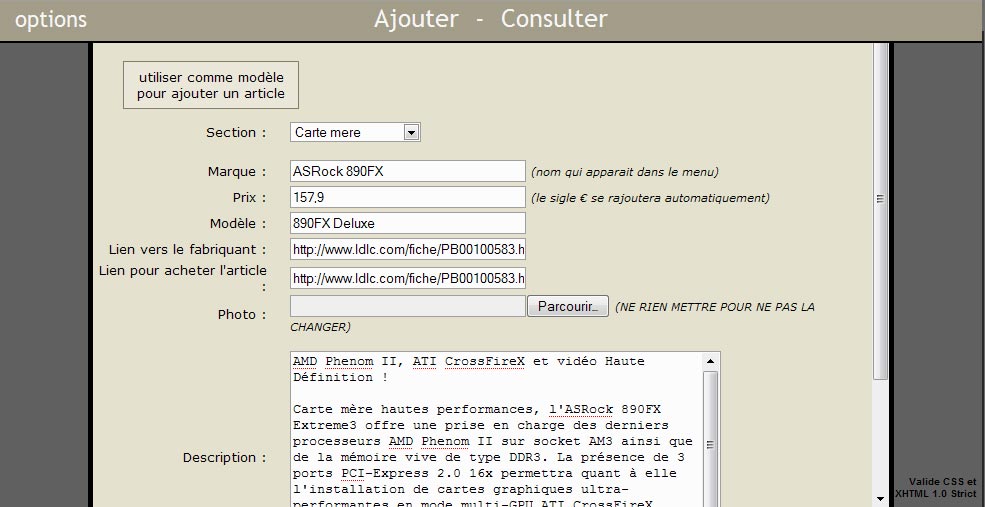Click inside the Description text area
This screenshot has width=985, height=507.
[x=495, y=430]
